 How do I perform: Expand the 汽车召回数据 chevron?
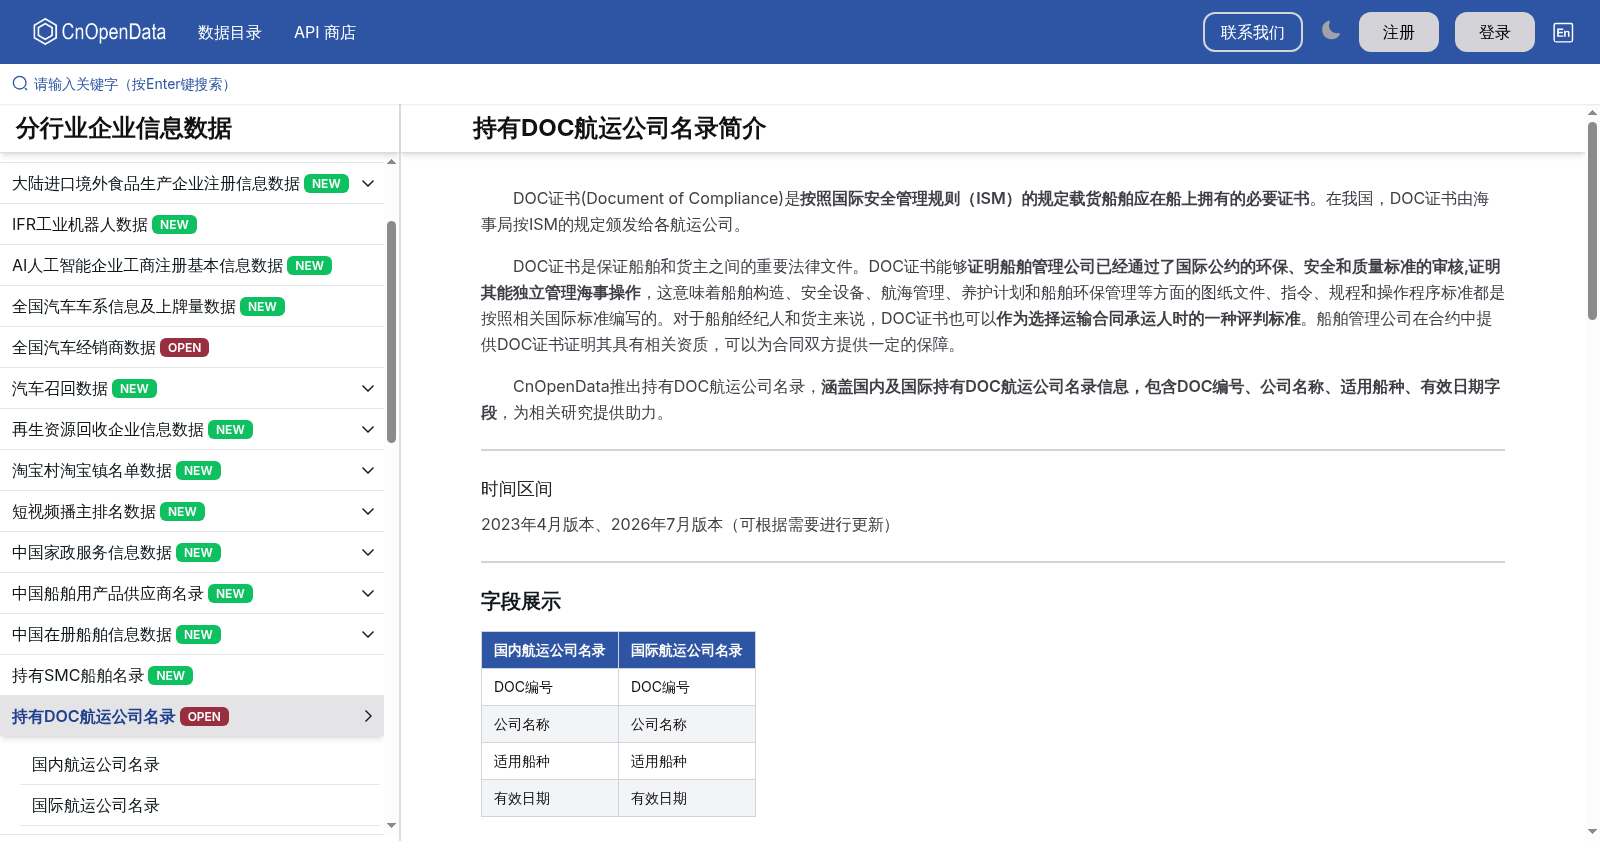point(368,388)
